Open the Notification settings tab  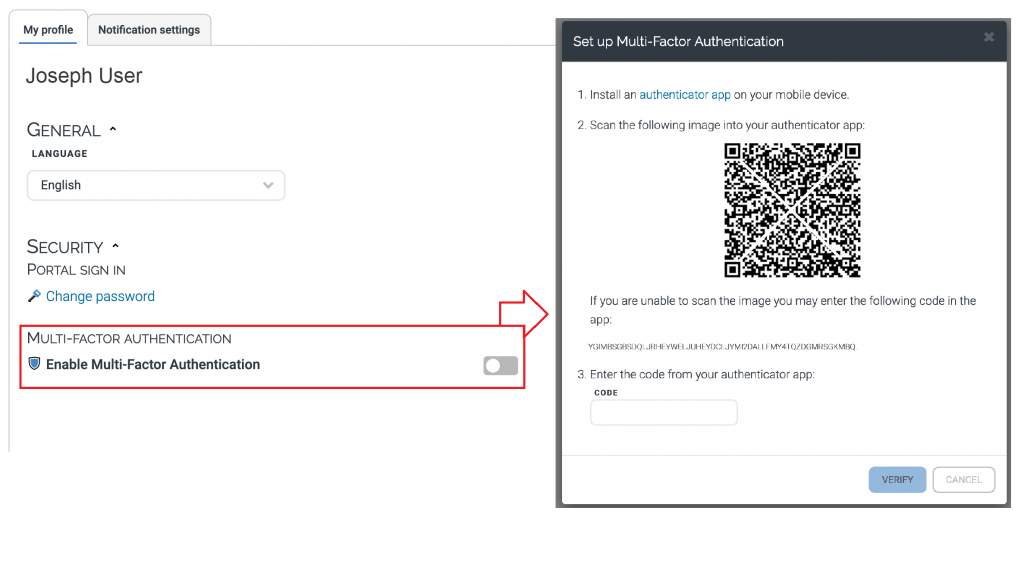coord(149,30)
